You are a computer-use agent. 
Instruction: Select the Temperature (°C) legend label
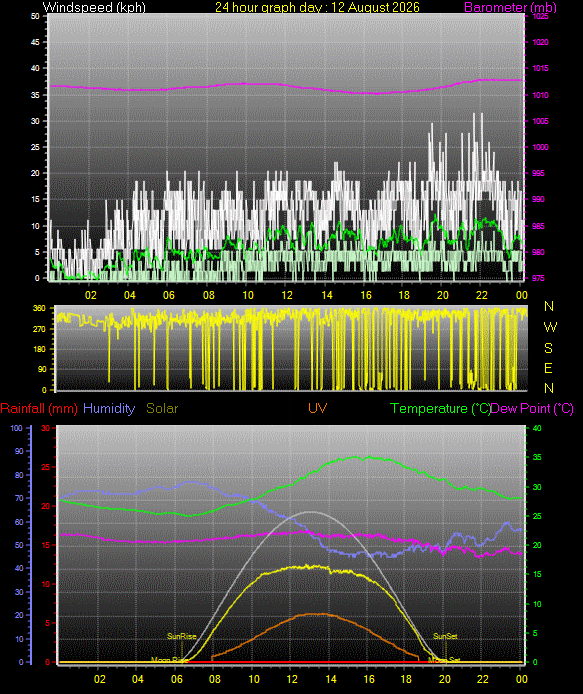tap(440, 408)
